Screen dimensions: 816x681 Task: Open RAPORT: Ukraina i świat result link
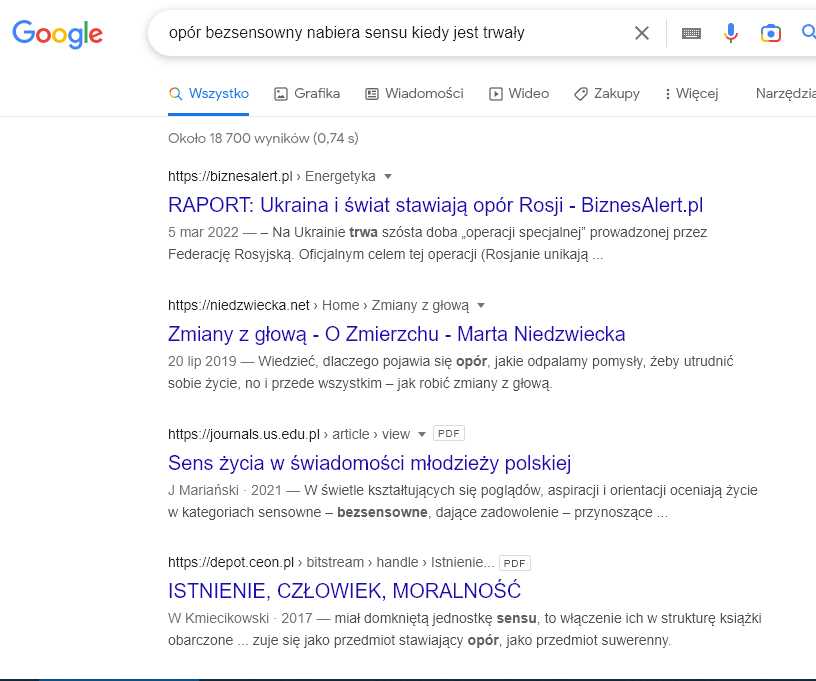[435, 205]
